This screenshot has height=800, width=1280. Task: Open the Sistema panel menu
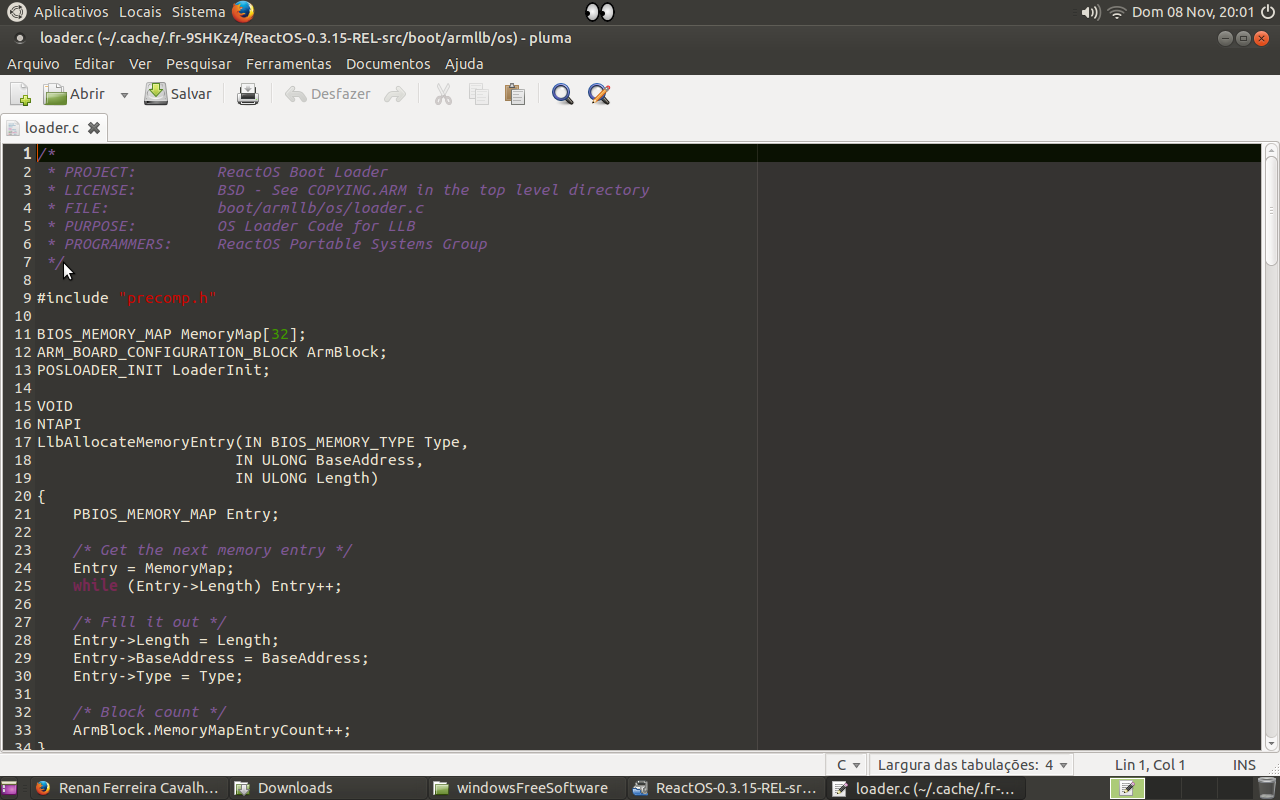[198, 12]
